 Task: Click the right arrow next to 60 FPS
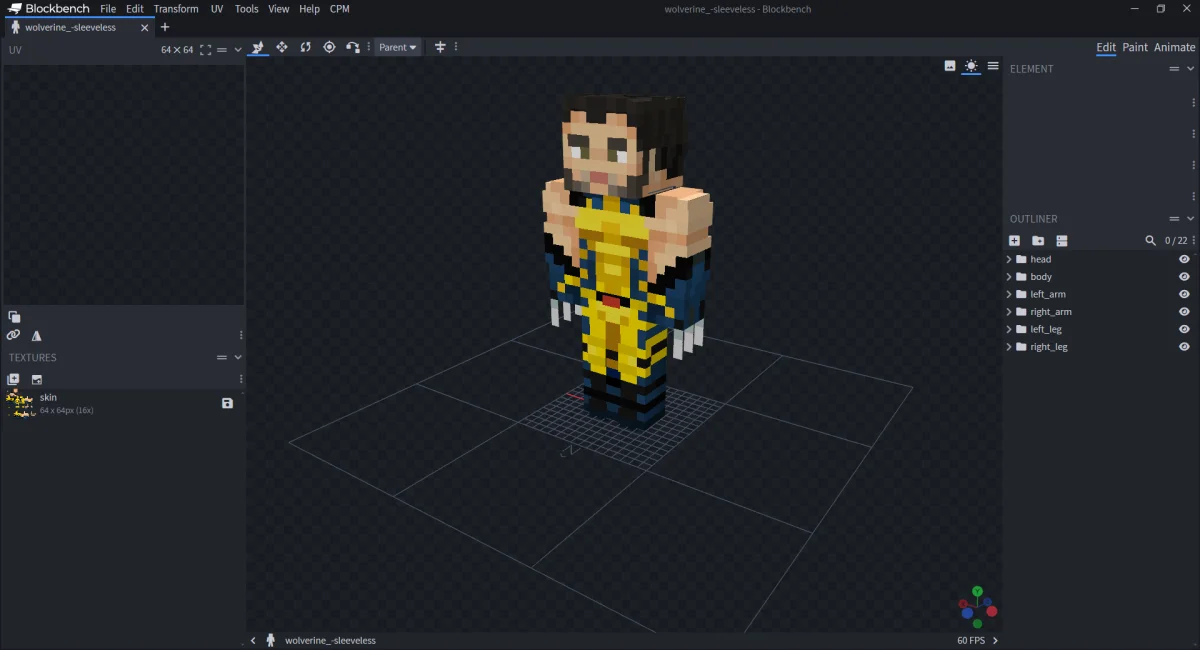point(995,640)
